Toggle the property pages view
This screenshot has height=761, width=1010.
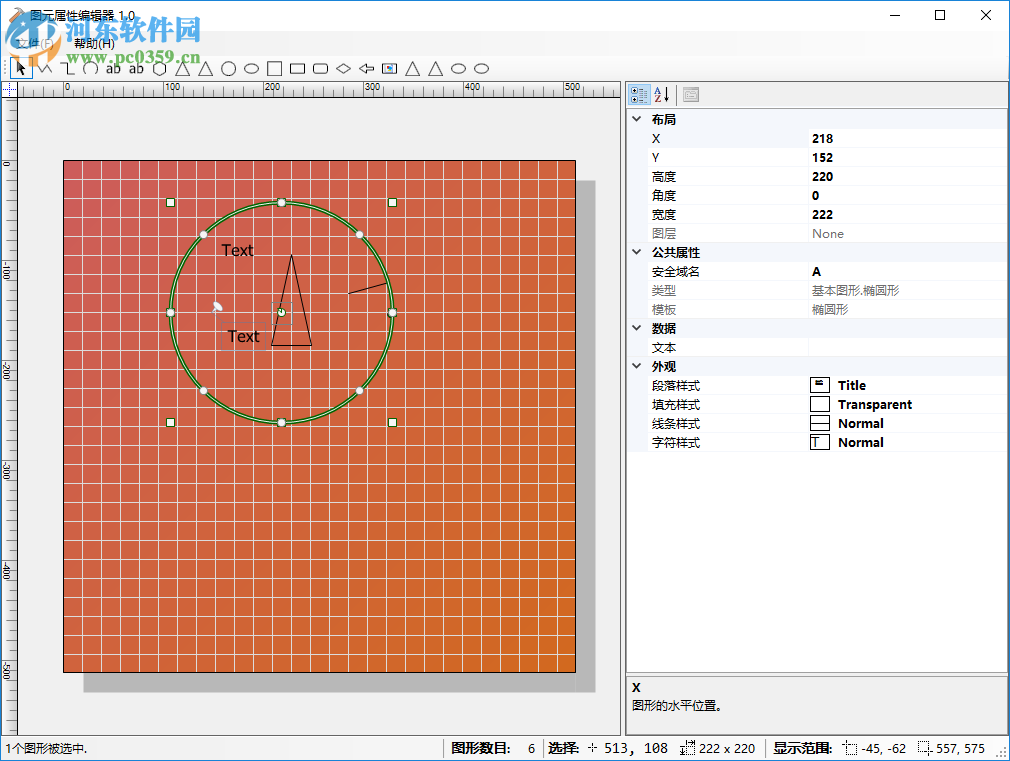click(x=690, y=94)
